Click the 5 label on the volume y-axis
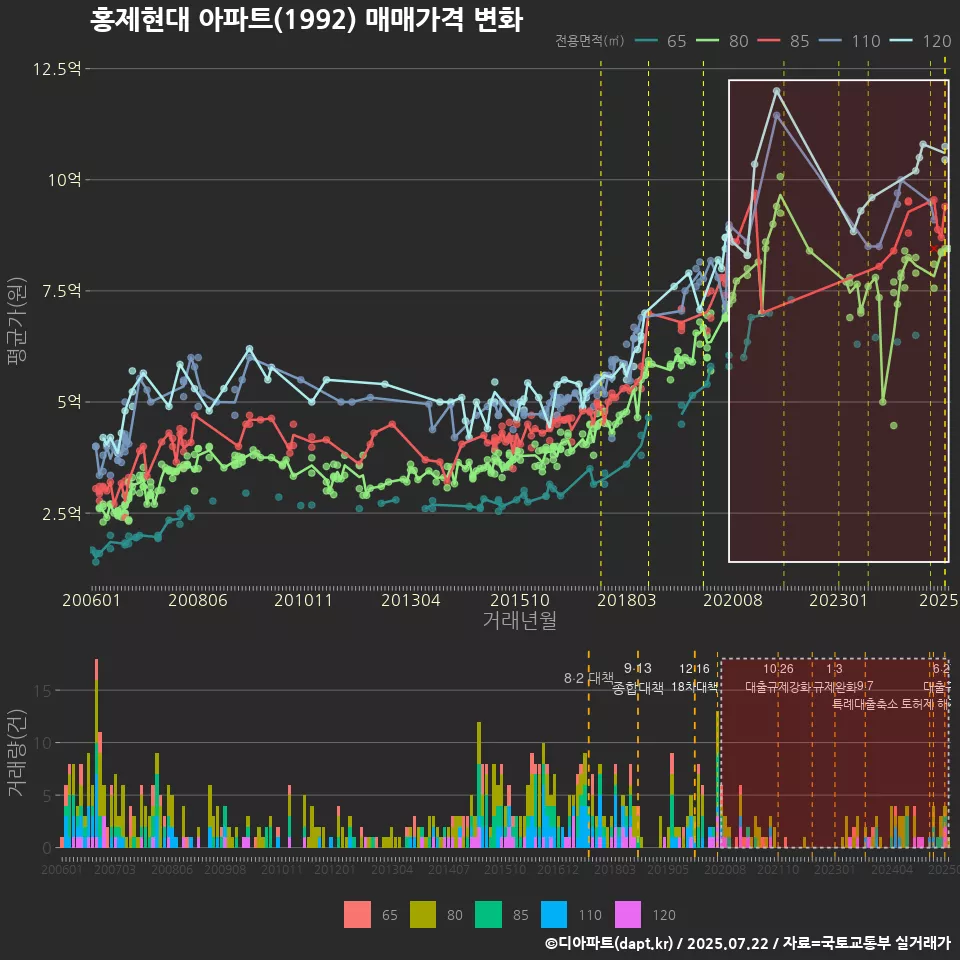The image size is (960, 960). pyautogui.click(x=47, y=796)
